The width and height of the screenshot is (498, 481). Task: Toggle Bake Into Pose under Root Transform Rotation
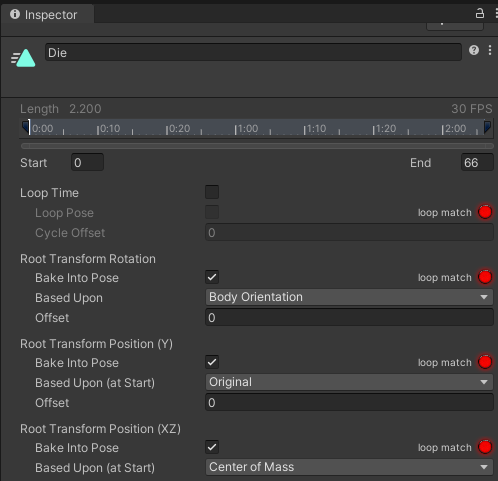coord(212,277)
